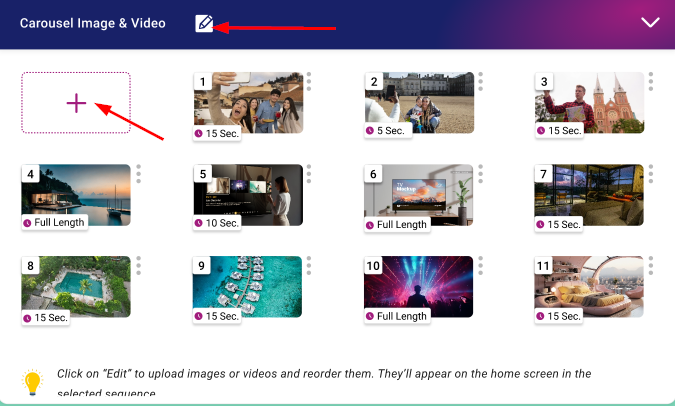Select thumbnail 10 with concert lights
Screen dimensions: 675x406
pos(418,287)
